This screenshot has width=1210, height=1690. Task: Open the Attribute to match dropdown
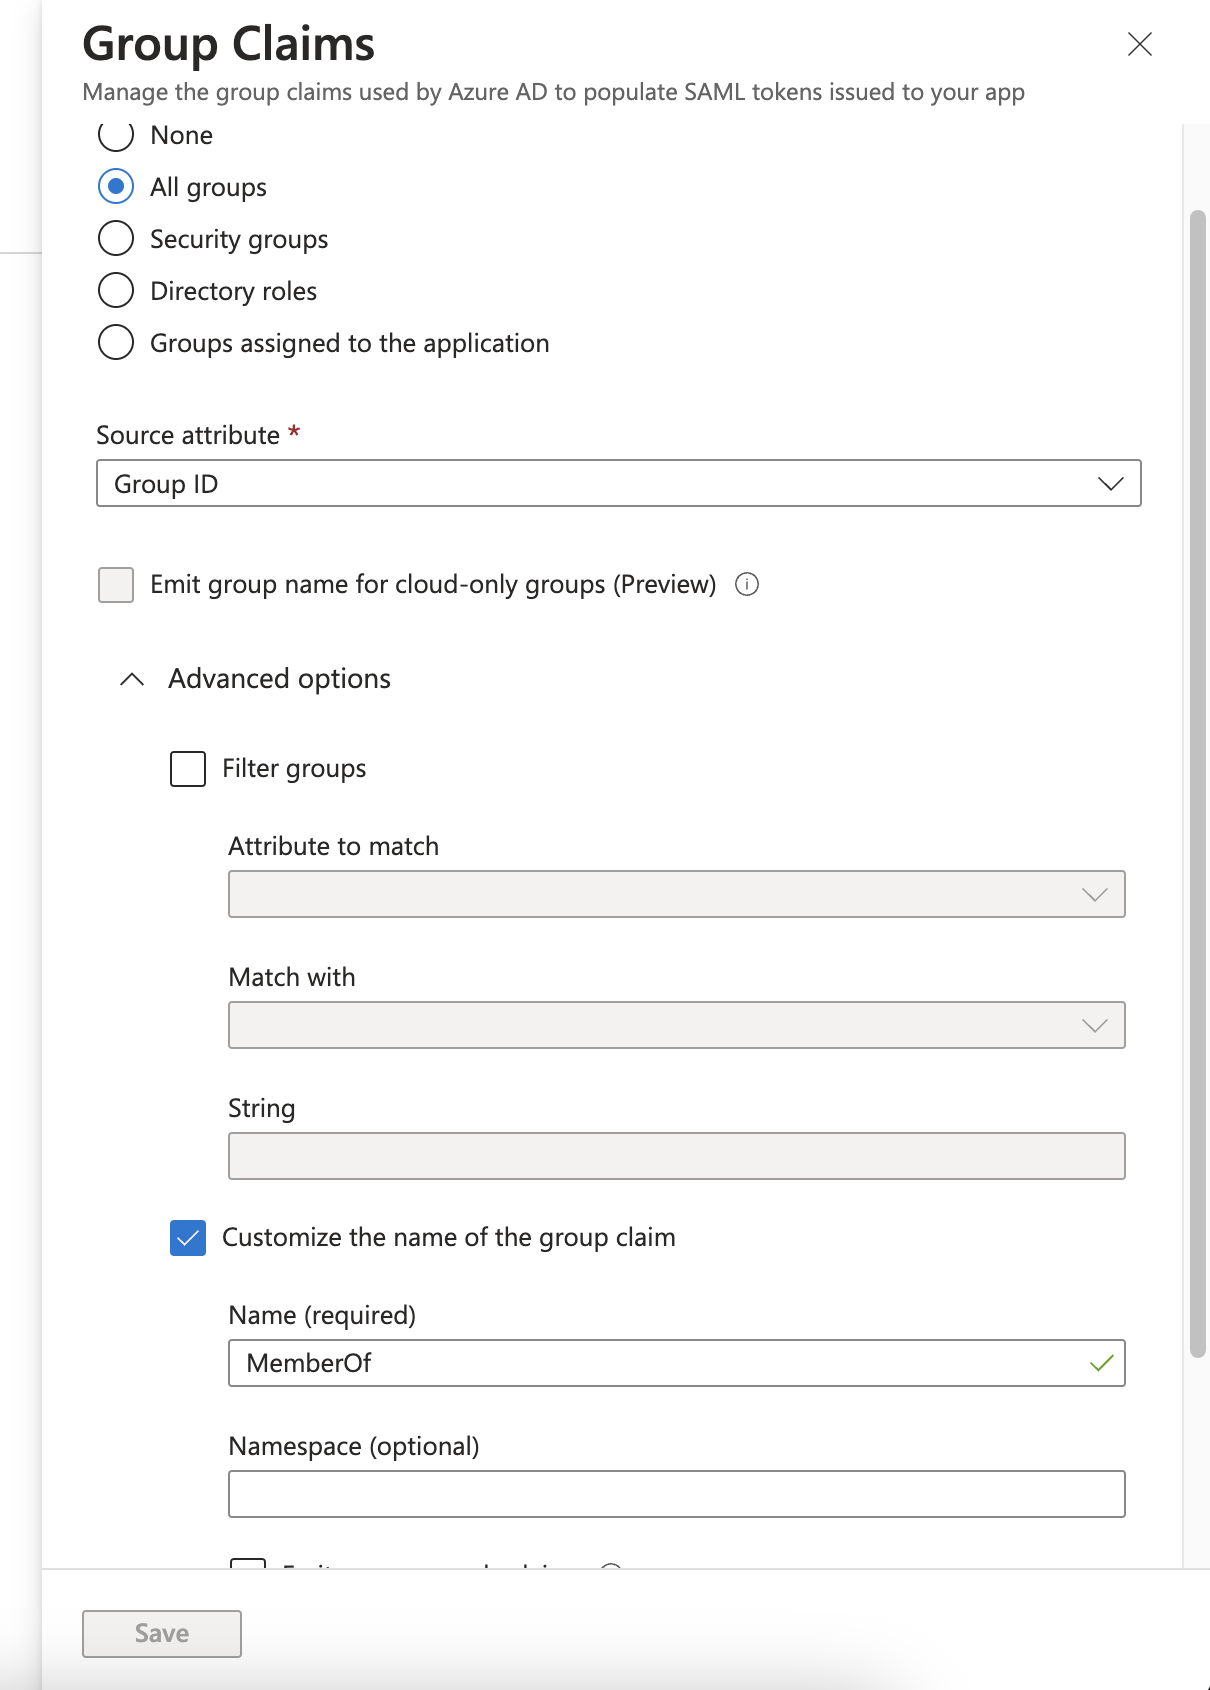[676, 894]
